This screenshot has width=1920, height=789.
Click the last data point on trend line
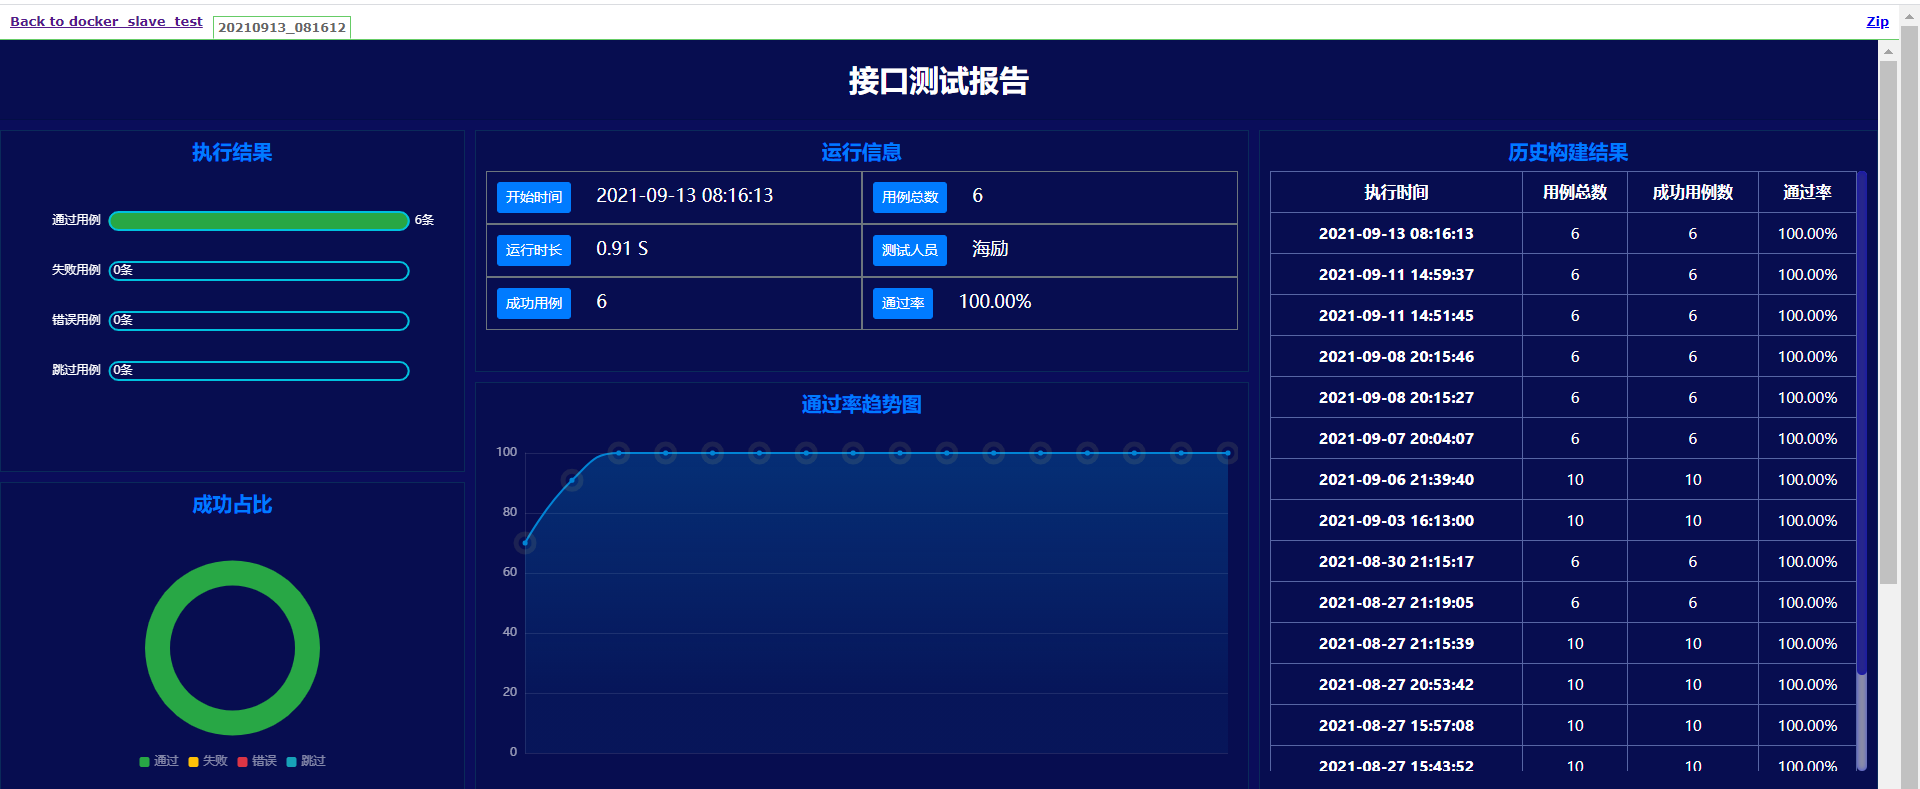click(1228, 453)
